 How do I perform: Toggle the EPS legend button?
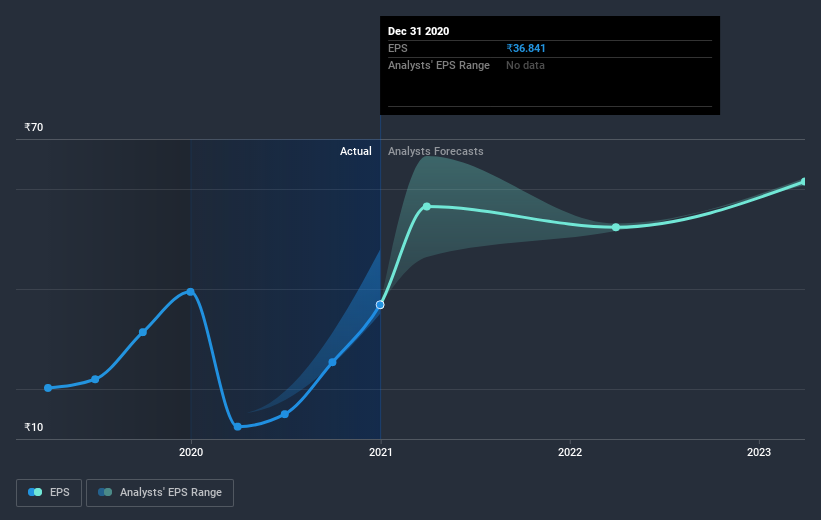click(x=49, y=492)
